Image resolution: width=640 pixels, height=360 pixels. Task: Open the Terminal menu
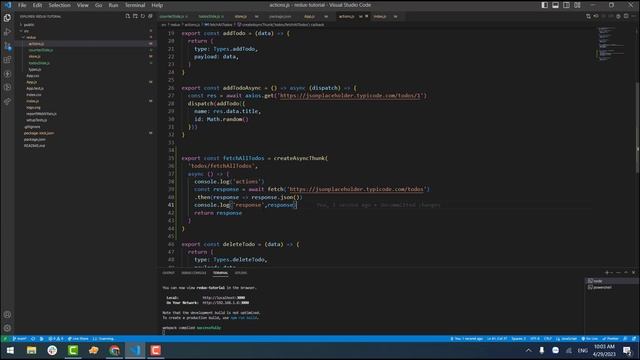(135, 5)
